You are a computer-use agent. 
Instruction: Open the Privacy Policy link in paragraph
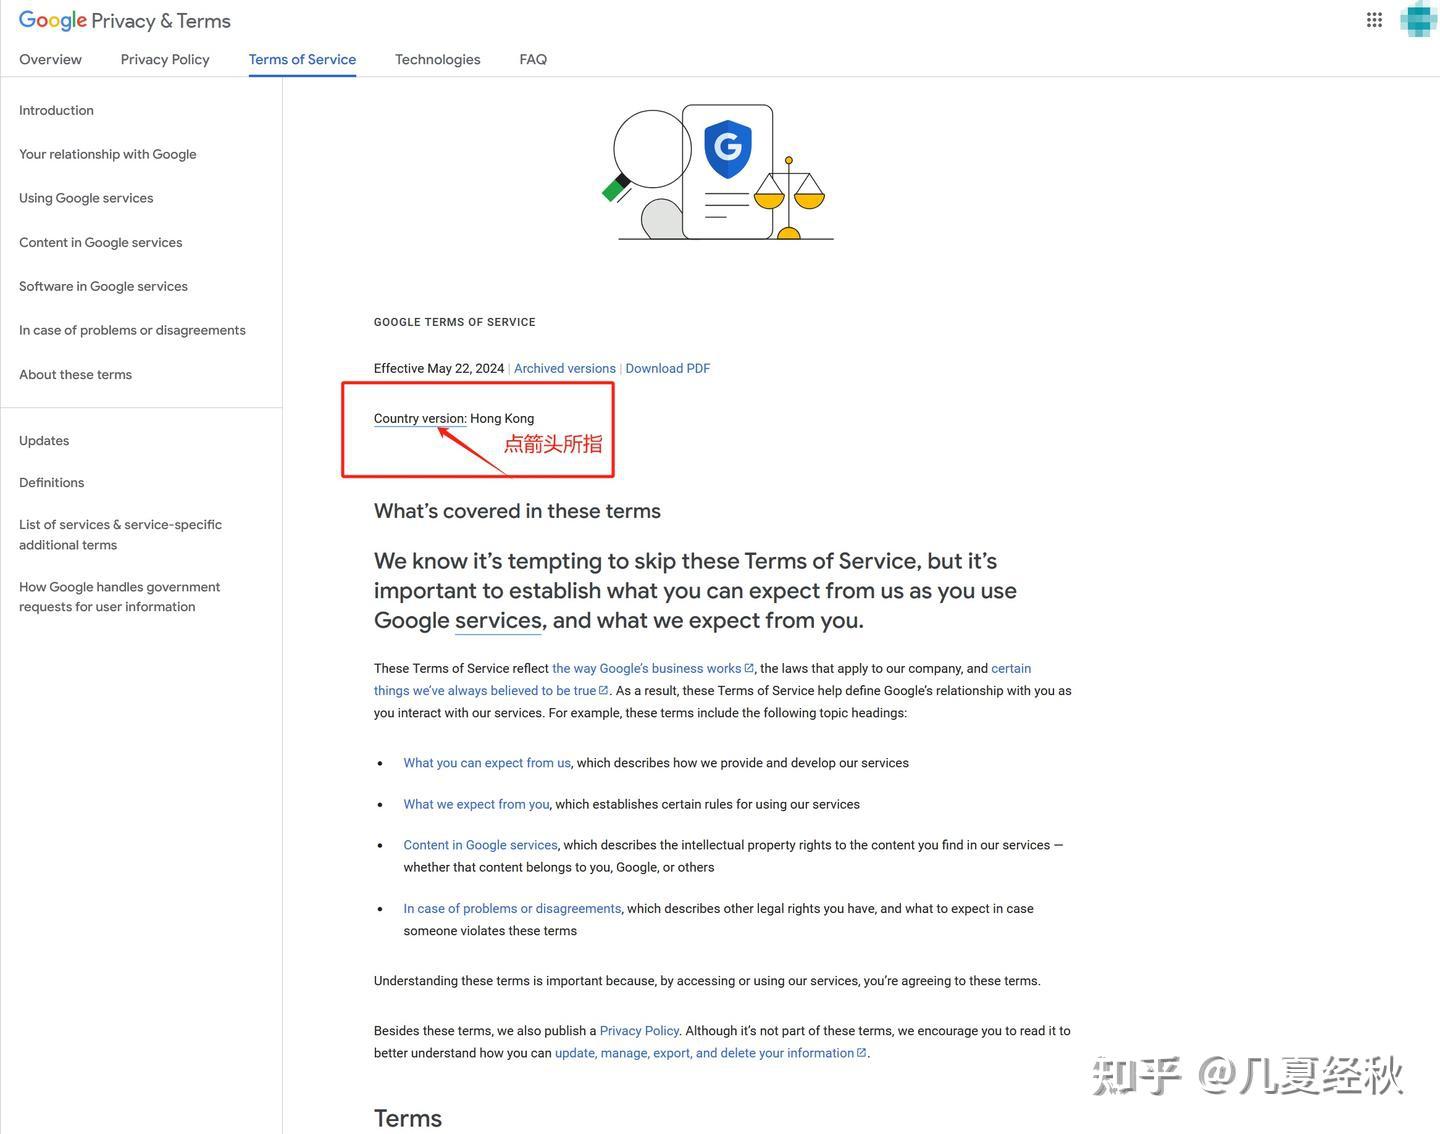point(639,1030)
